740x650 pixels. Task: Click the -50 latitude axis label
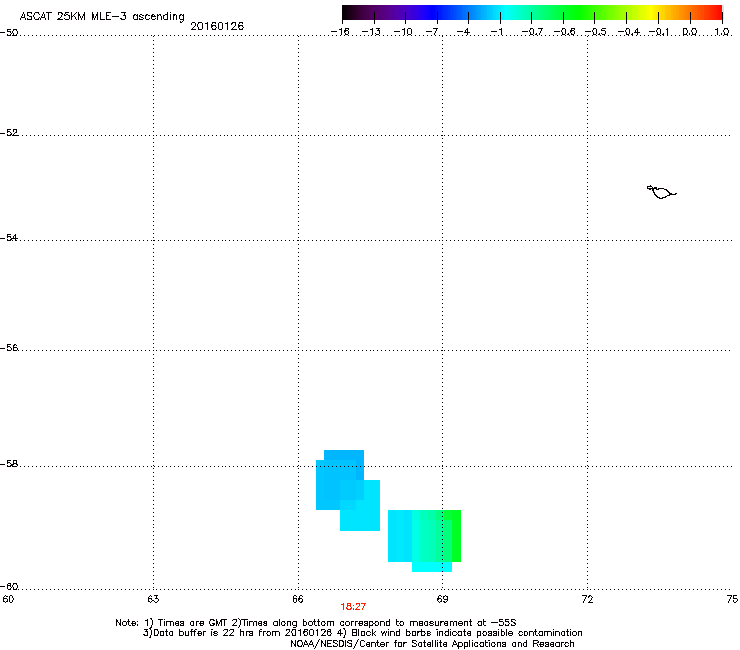click(x=9, y=33)
